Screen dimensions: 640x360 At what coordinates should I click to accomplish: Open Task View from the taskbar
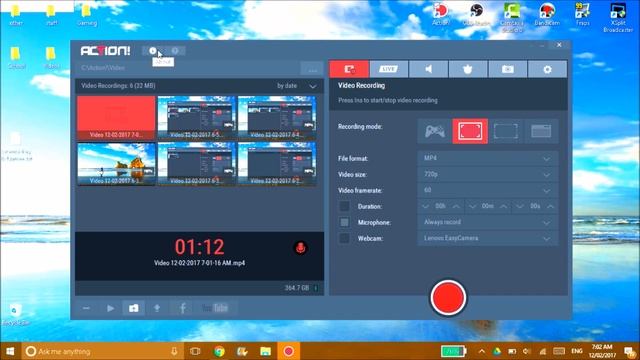(196, 351)
